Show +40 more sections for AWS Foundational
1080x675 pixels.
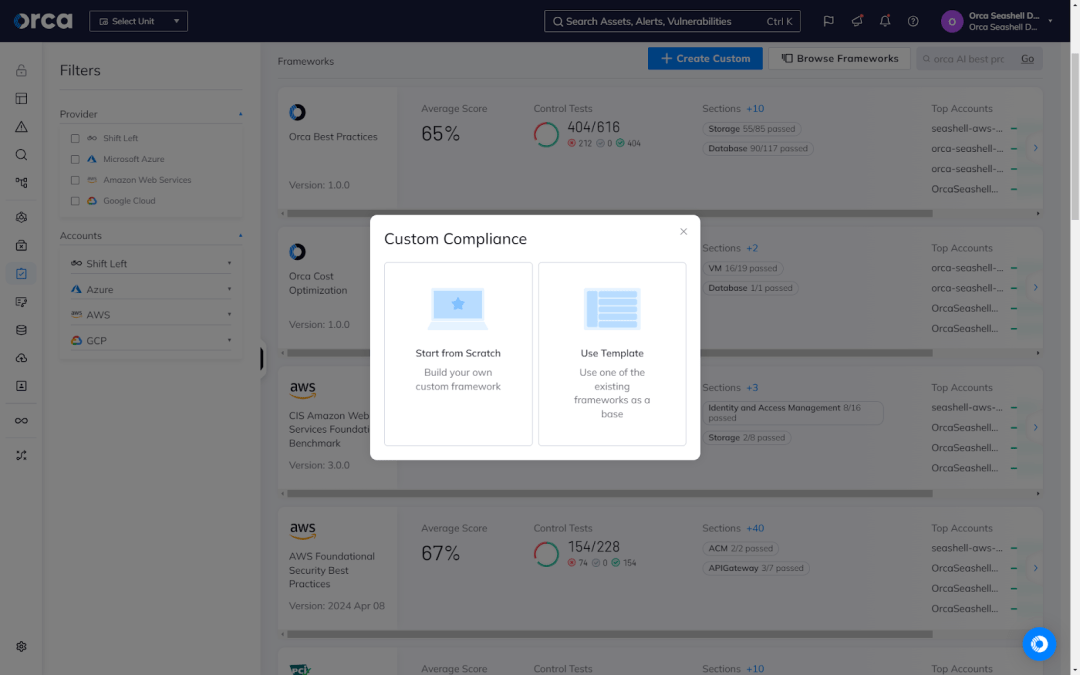[755, 528]
